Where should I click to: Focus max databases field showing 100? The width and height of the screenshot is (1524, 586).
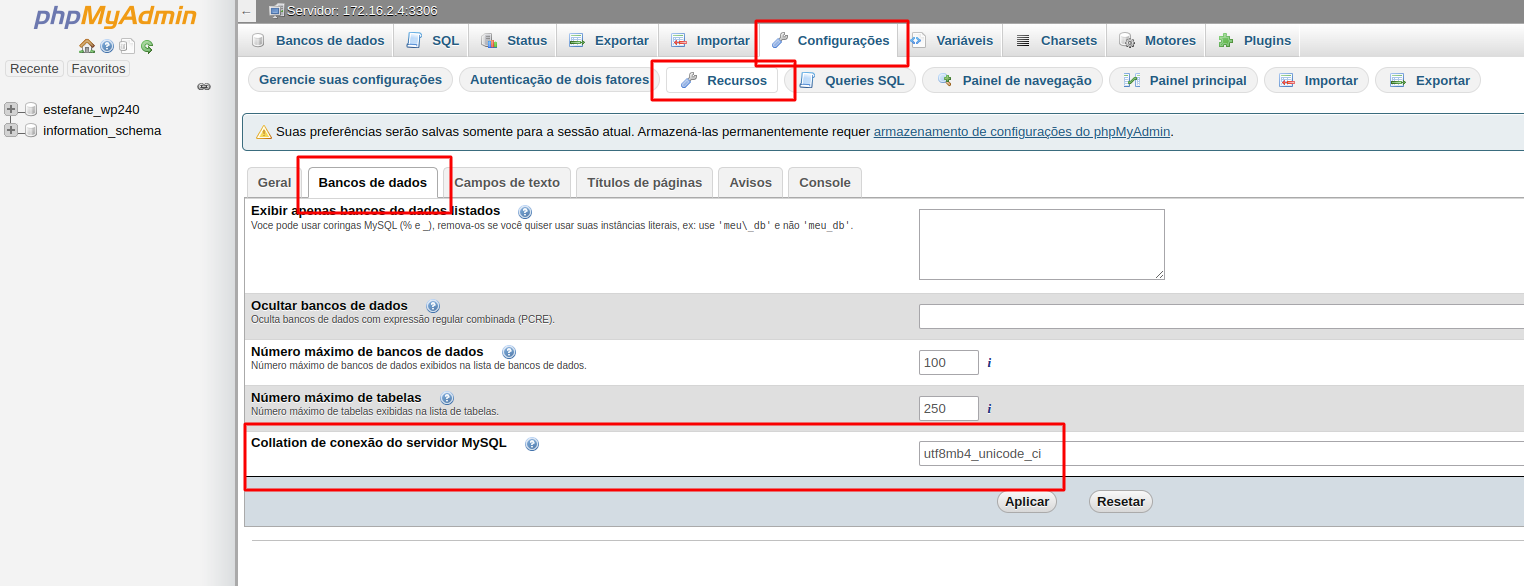pos(949,362)
